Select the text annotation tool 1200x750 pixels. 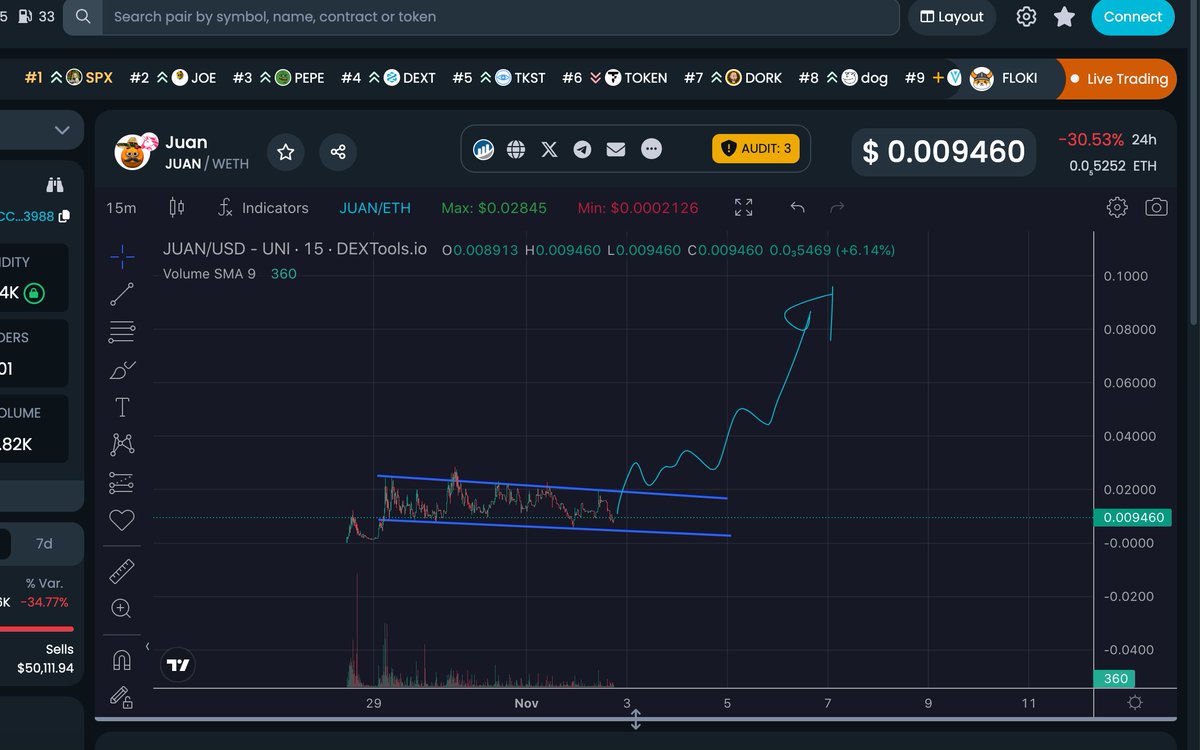(121, 407)
